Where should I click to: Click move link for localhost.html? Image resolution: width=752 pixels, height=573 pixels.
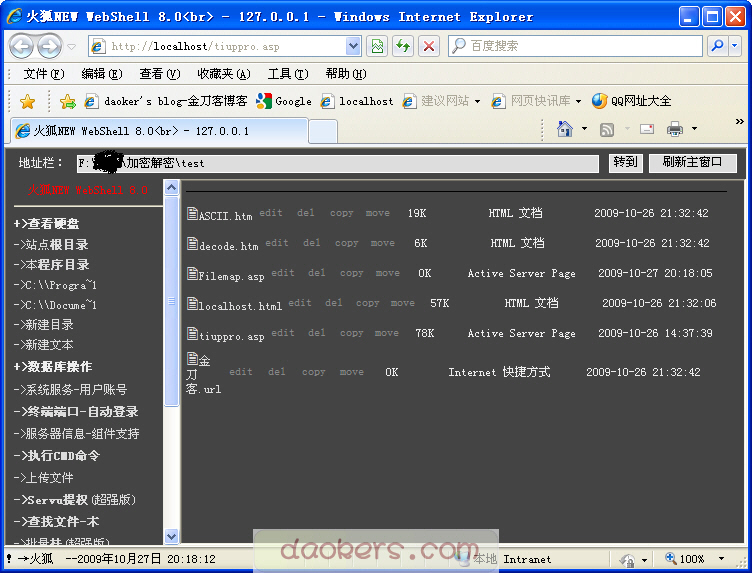[402, 303]
